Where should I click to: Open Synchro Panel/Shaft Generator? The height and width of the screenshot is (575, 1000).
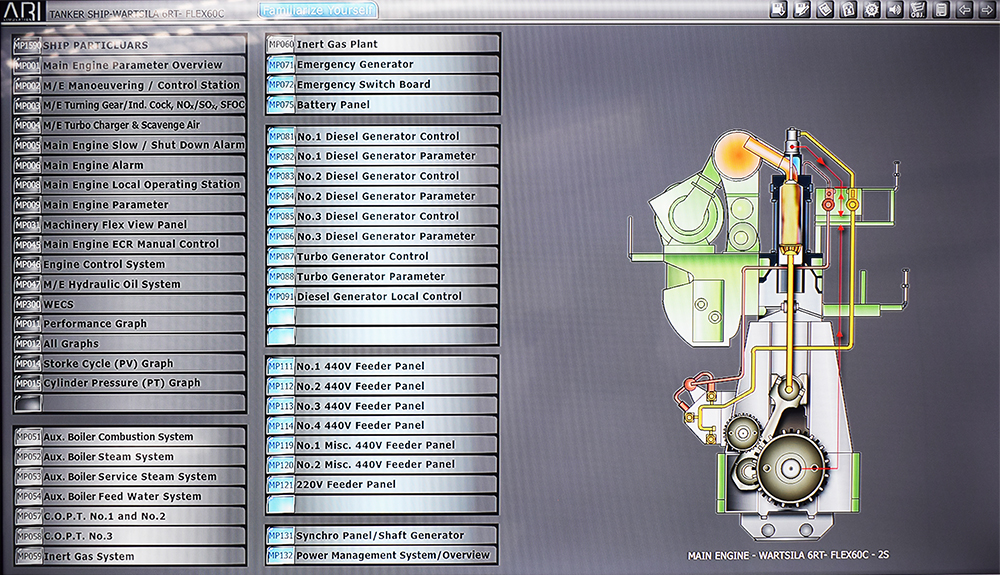tap(383, 535)
